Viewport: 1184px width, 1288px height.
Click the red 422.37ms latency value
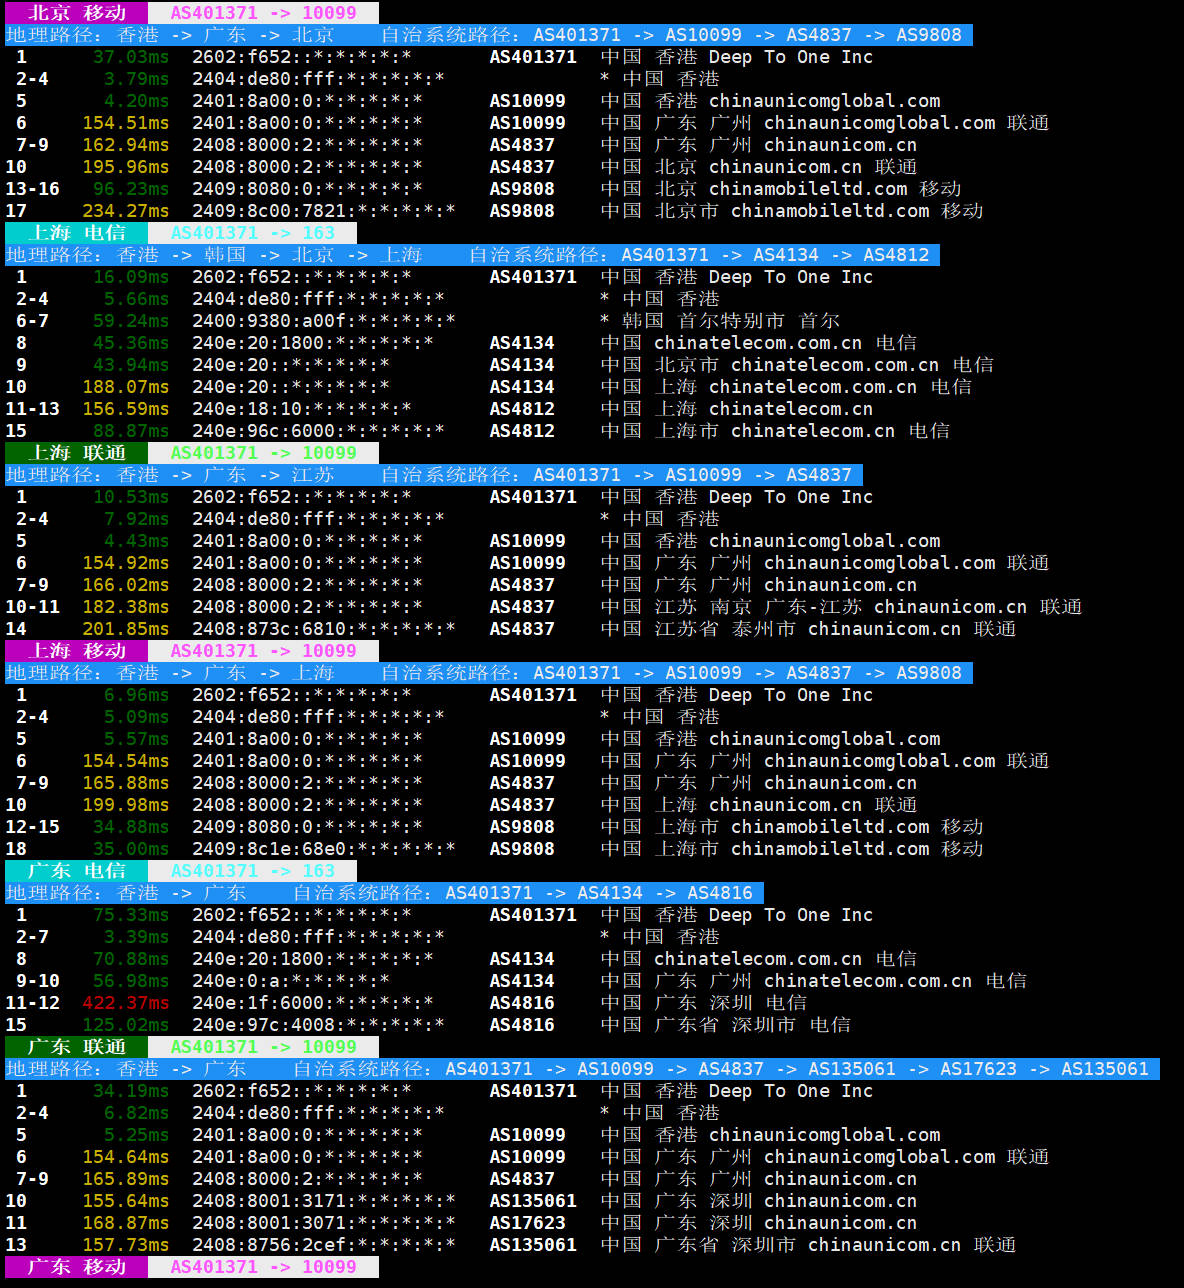click(125, 1003)
